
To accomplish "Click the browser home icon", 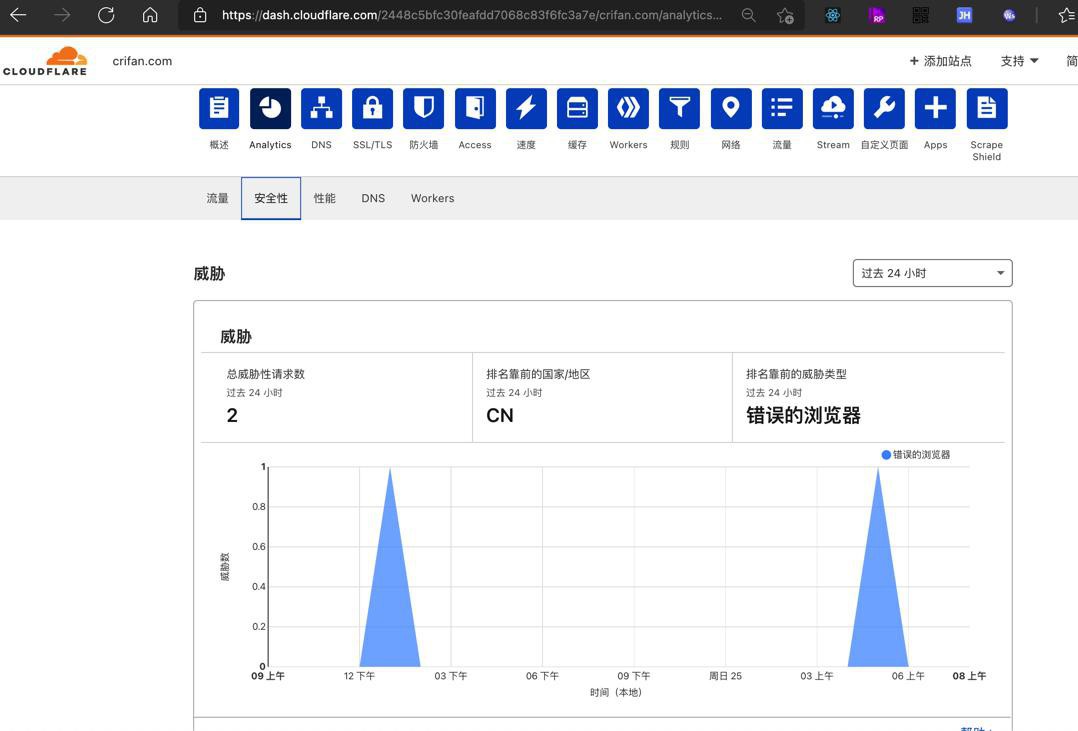I will point(150,14).
